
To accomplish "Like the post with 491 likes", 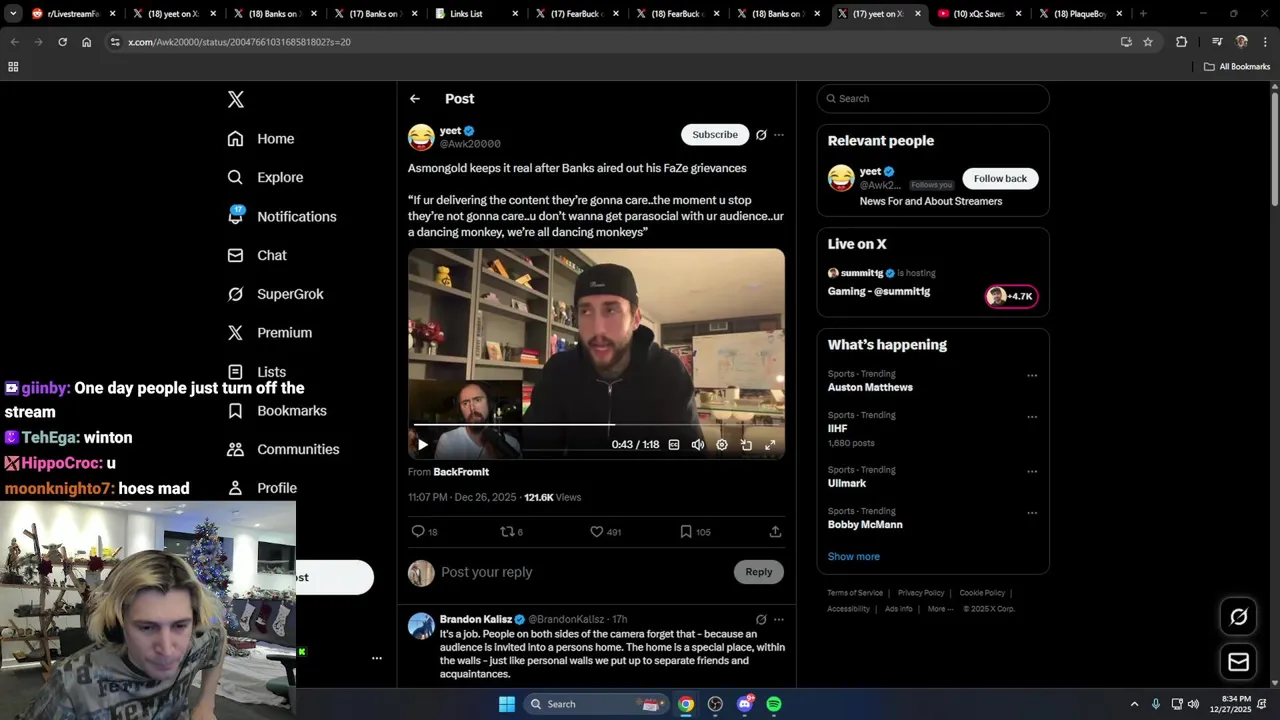I will (x=605, y=532).
